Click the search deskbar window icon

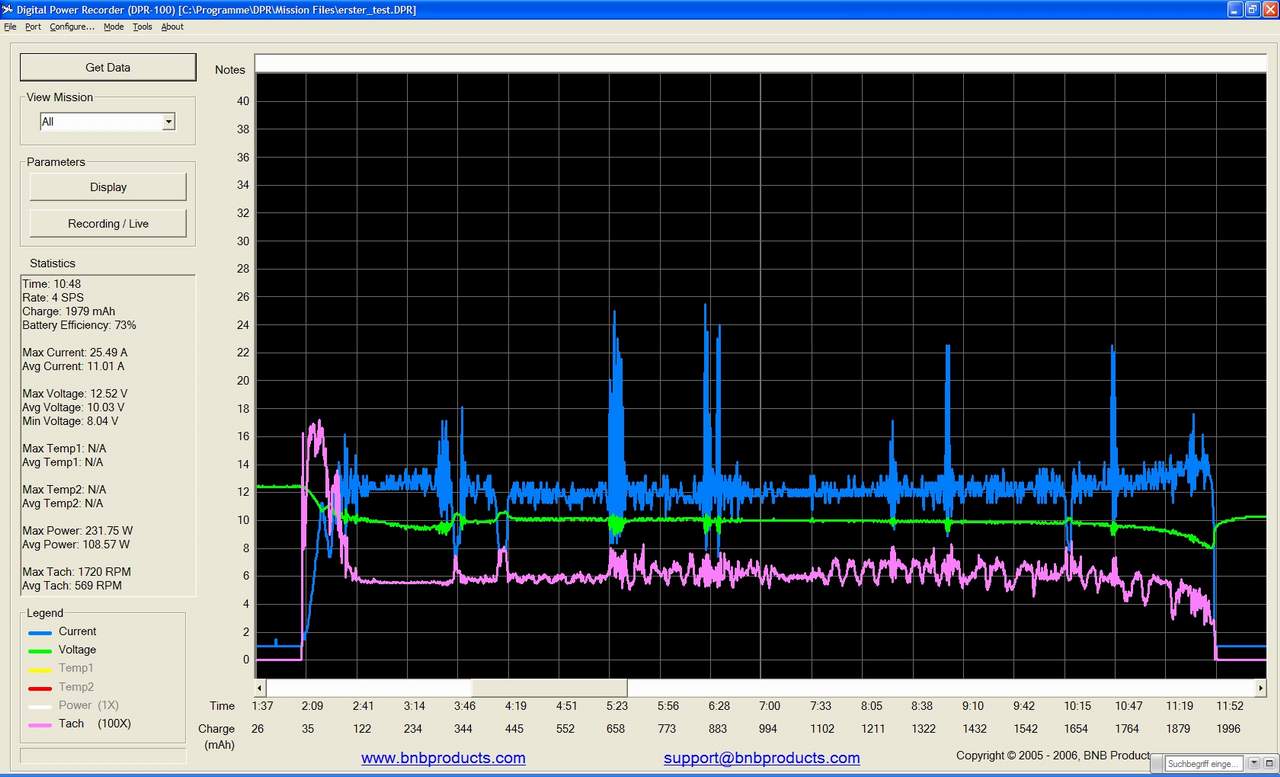[x=1269, y=763]
